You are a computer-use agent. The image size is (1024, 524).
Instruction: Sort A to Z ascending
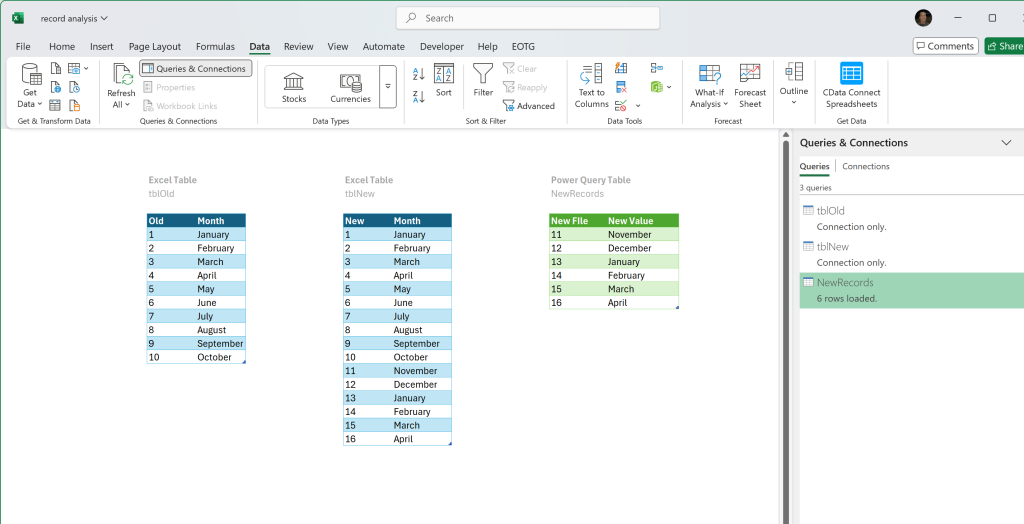(419, 73)
